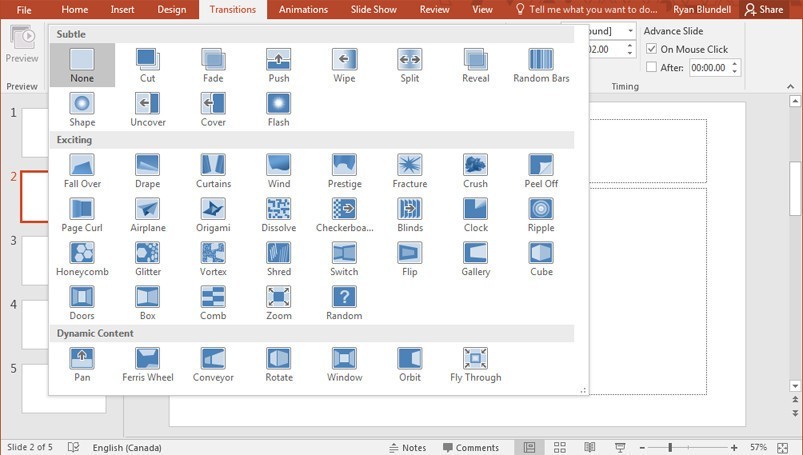Screen dimensions: 803x455
Task: Apply the Peel Off transition
Action: [541, 171]
